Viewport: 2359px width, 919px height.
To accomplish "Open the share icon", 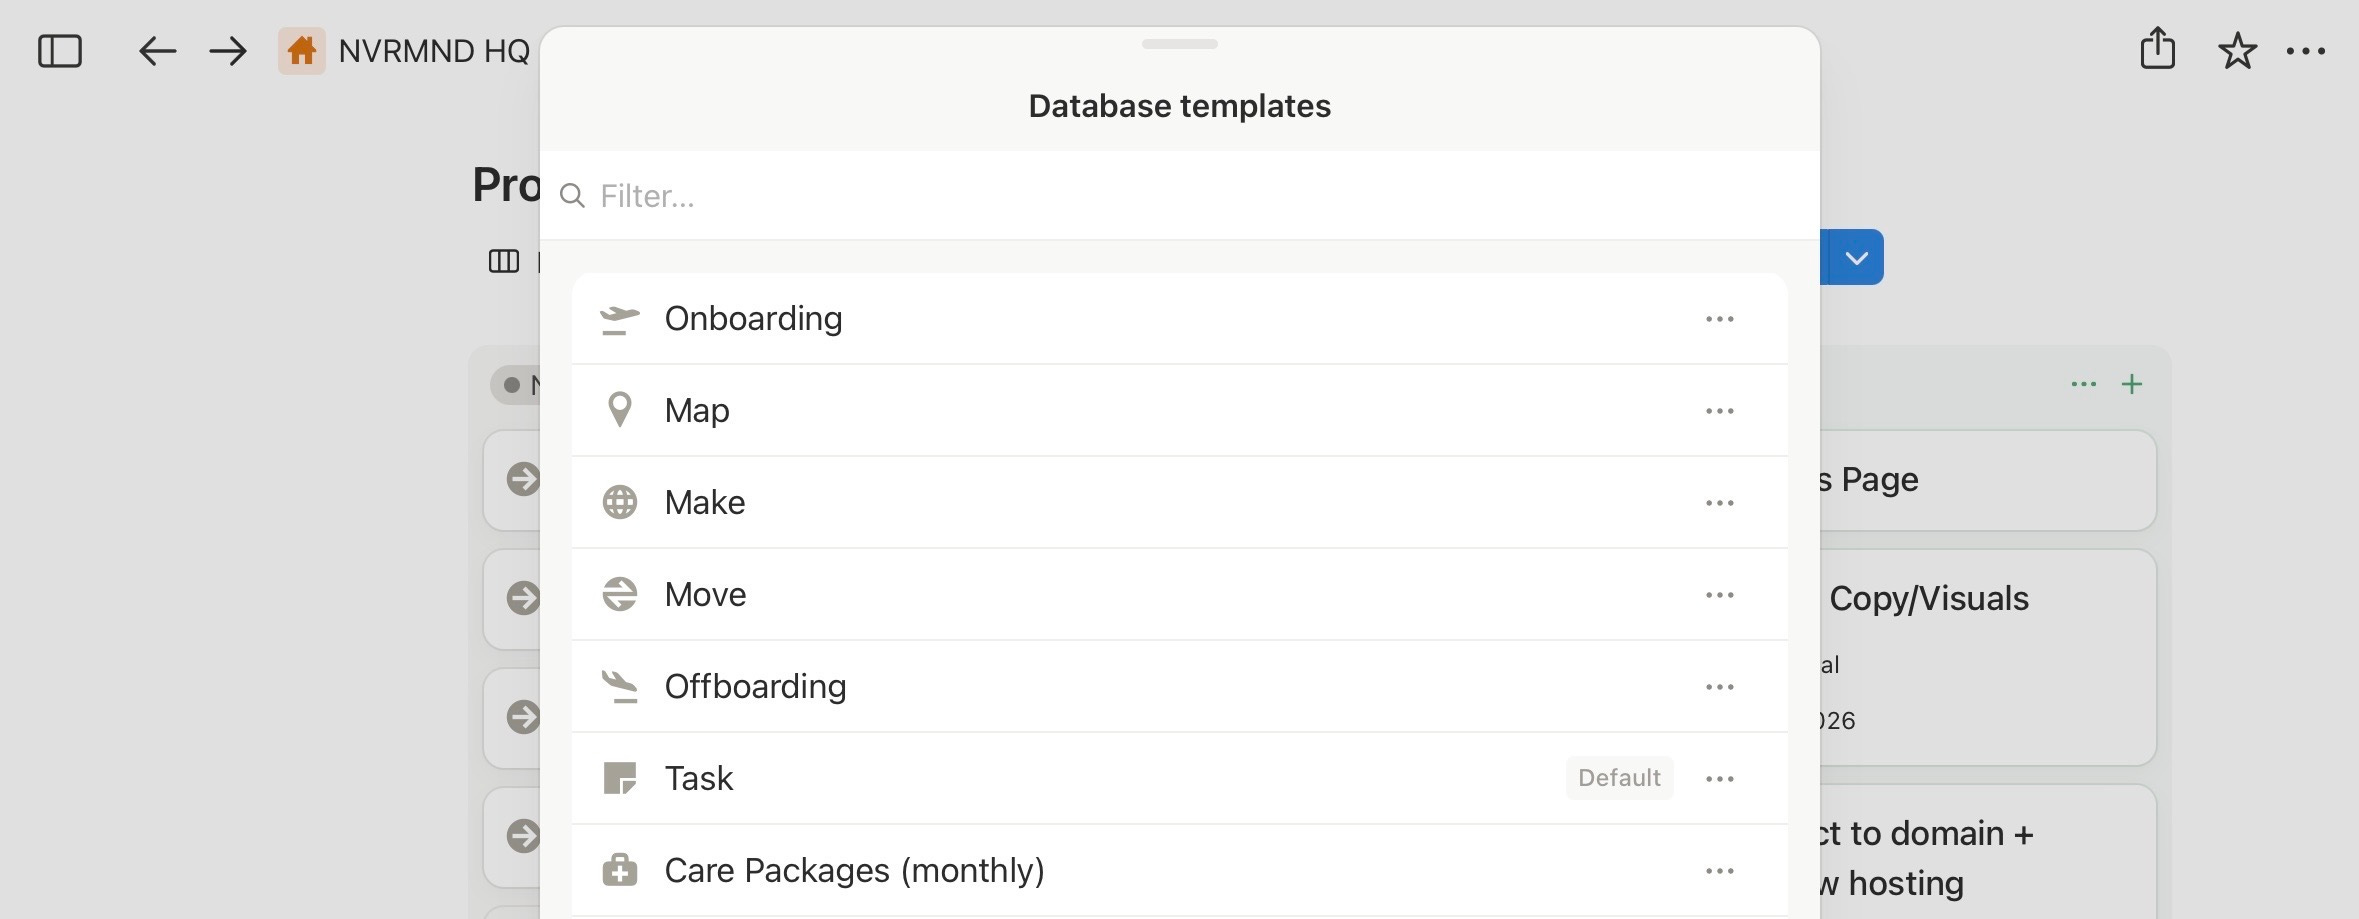I will click(x=2157, y=49).
